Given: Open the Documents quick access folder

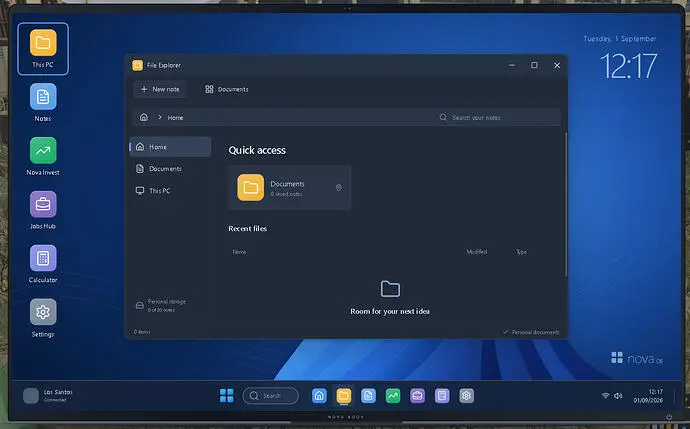Looking at the screenshot, I should (290, 188).
